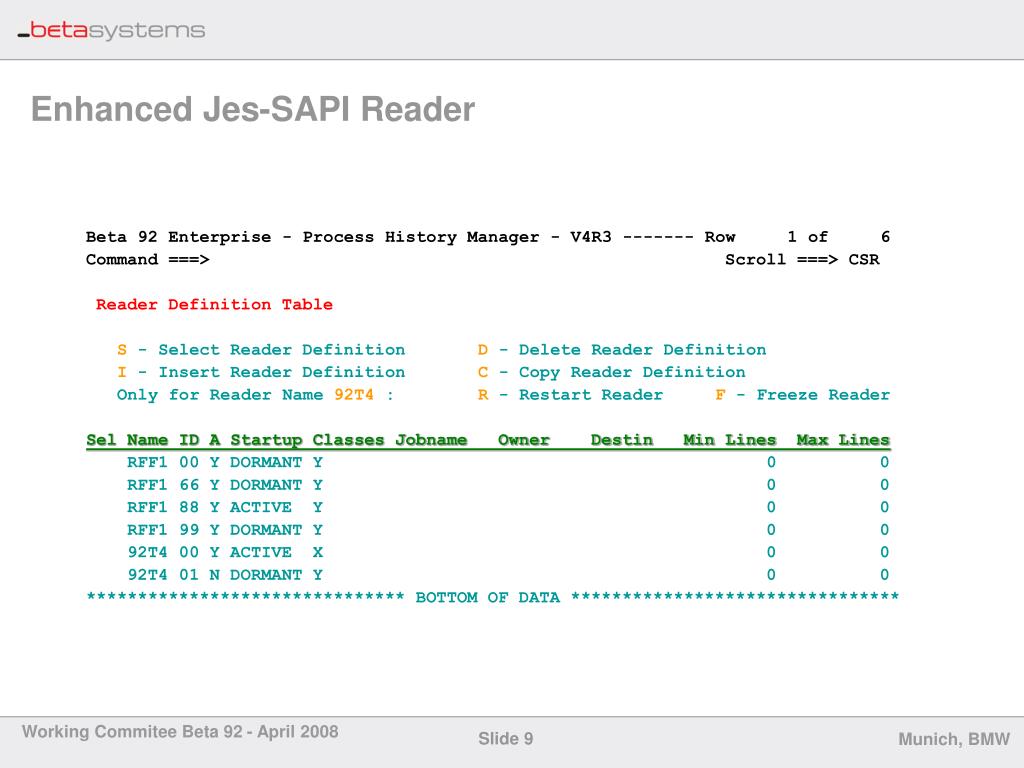Viewport: 1024px width, 768px height.
Task: Click 'S - Select Reader Definition' option
Action: click(261, 349)
